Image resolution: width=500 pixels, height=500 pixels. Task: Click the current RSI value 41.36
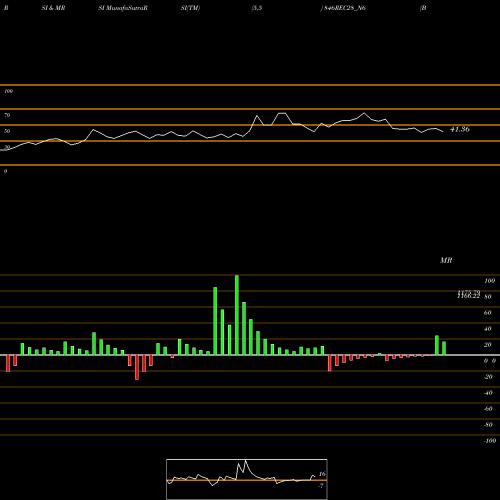[x=460, y=129]
